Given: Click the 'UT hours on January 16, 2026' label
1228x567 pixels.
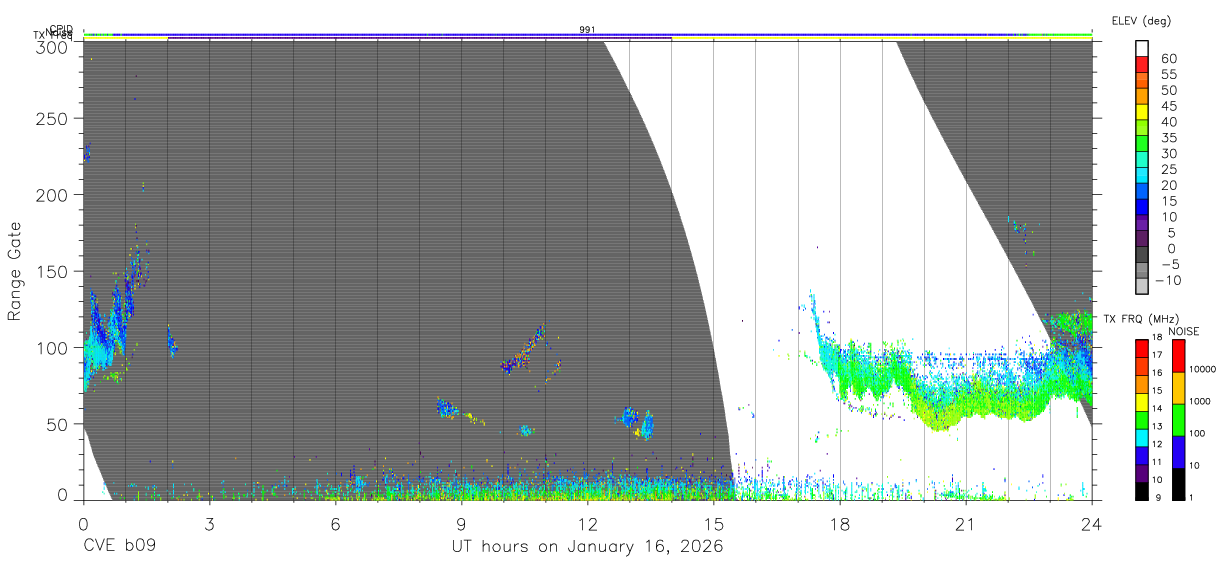Looking at the screenshot, I should [587, 547].
